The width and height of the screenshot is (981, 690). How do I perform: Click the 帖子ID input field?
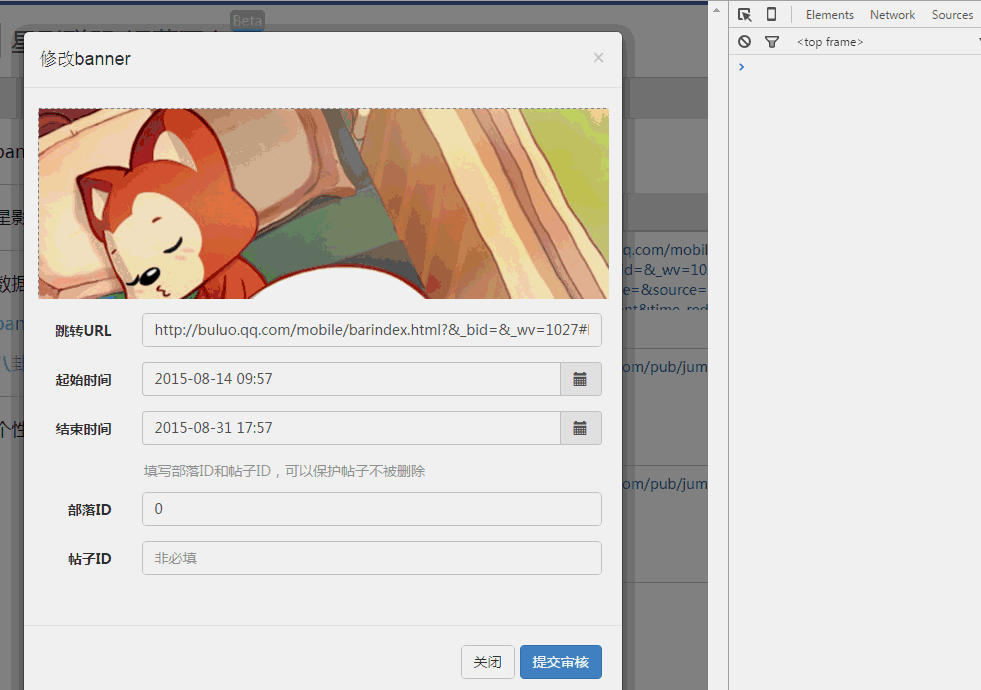(x=371, y=558)
